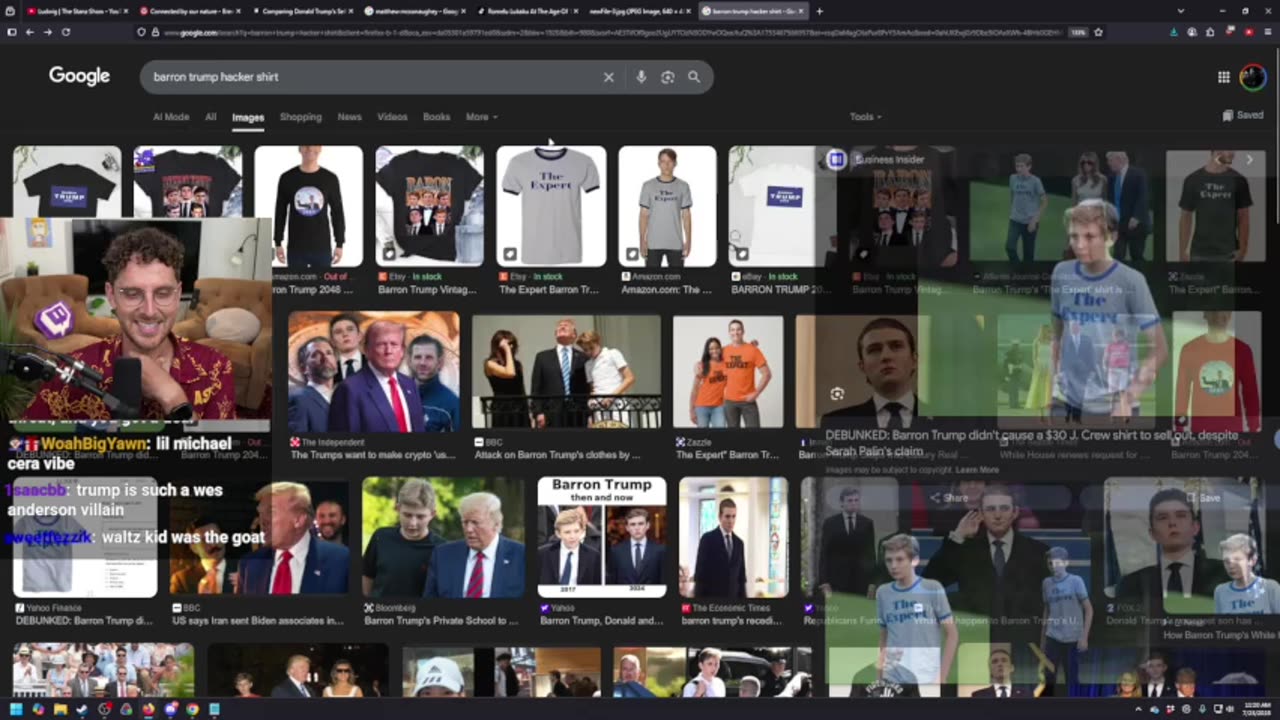Open Google Lens on the previewed image
The height and width of the screenshot is (720, 1280).
[837, 394]
